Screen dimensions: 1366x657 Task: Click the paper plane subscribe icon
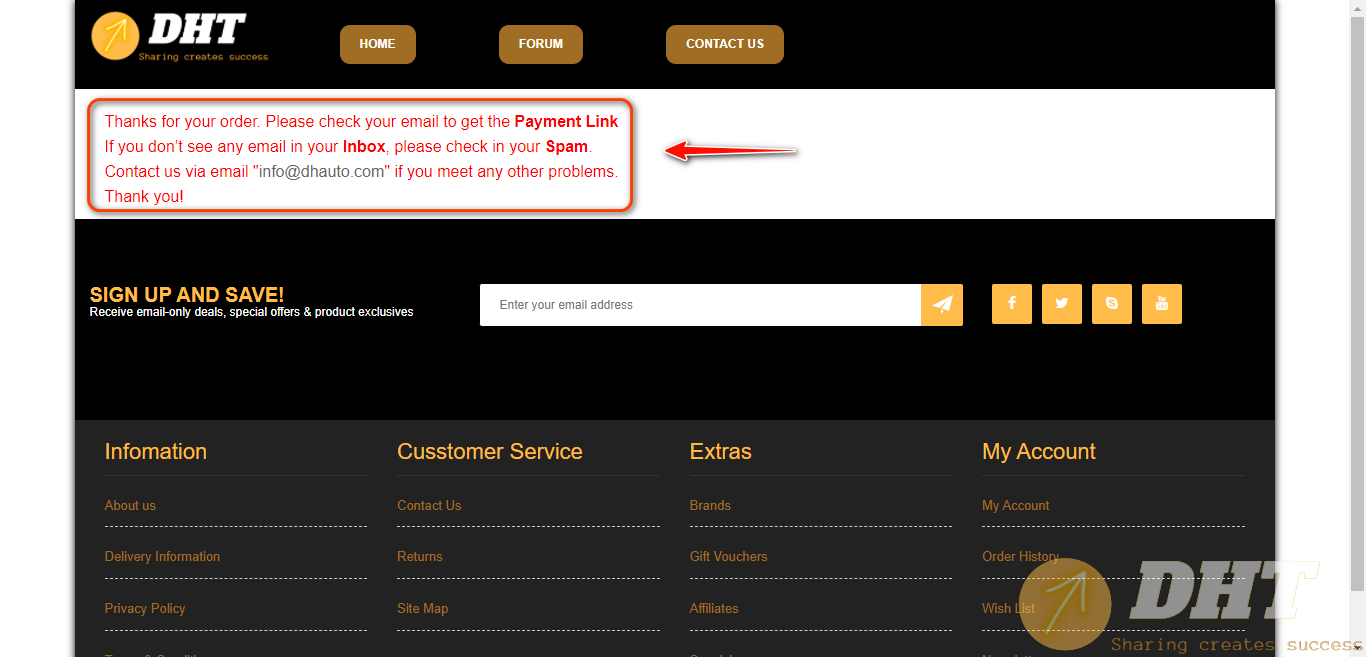942,305
